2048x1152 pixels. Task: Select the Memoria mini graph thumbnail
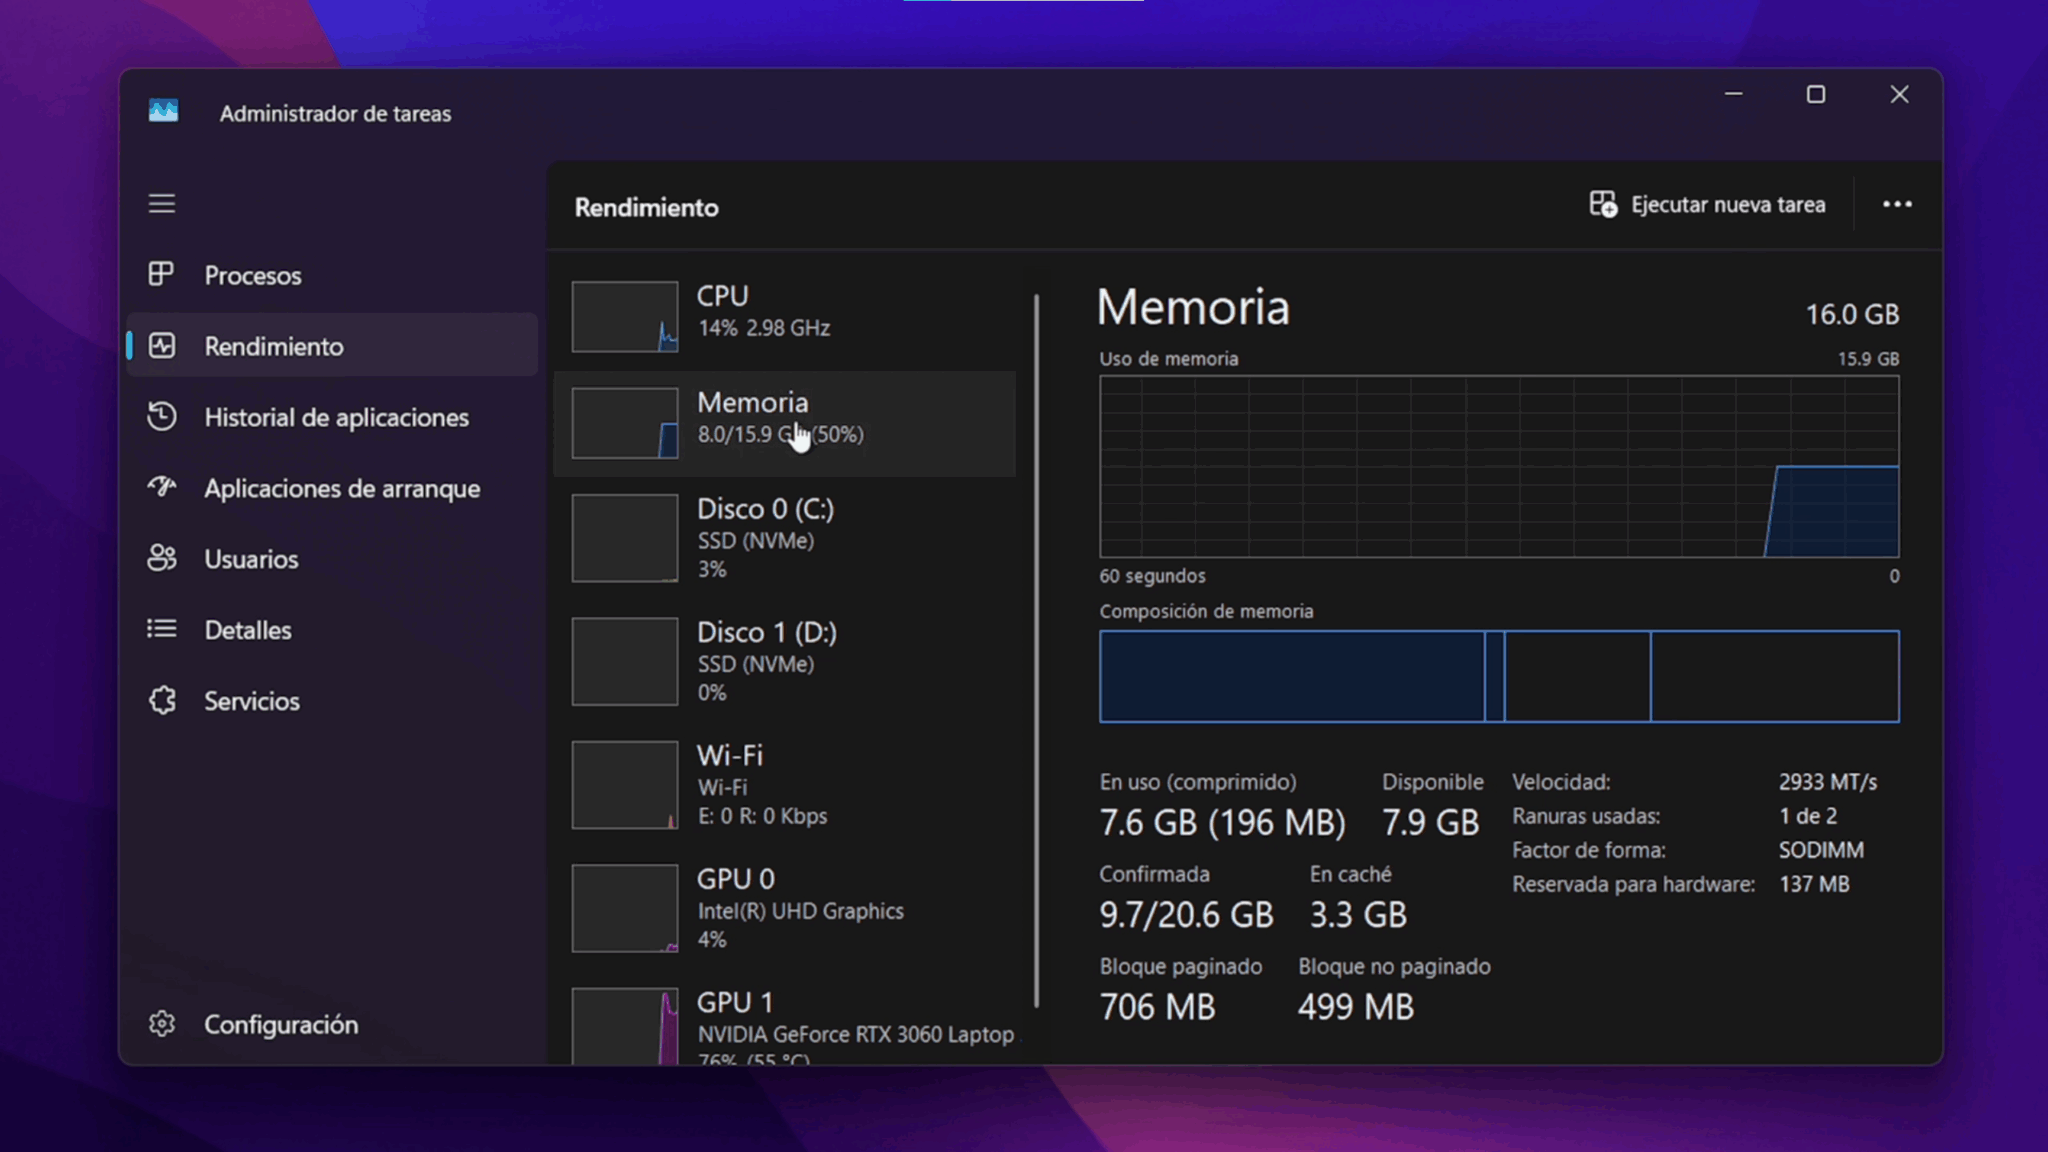625,423
